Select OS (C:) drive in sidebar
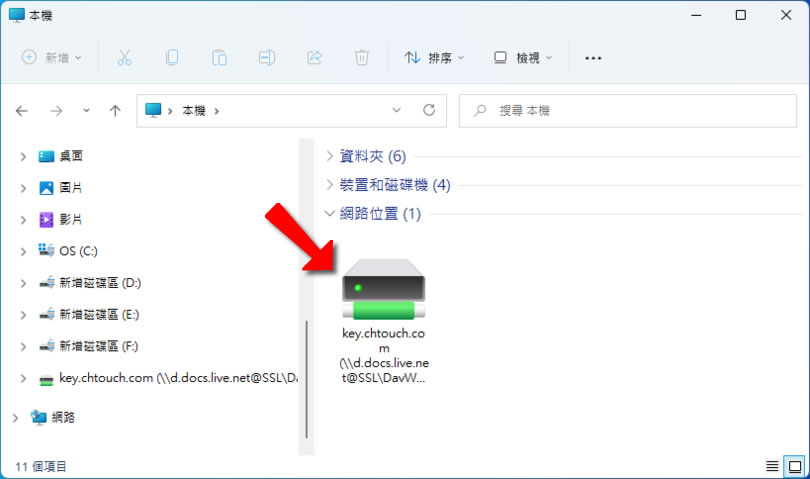The height and width of the screenshot is (479, 810). (x=68, y=251)
